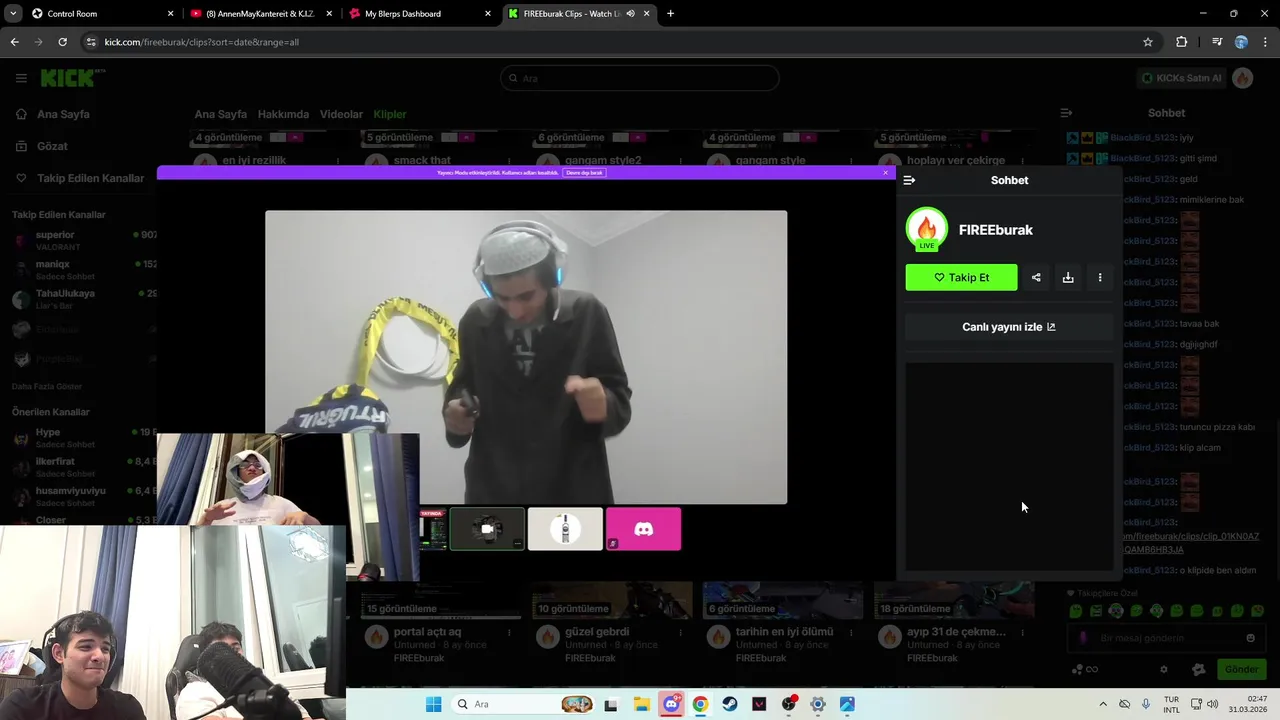Open the maniqx channel in followed list
The height and width of the screenshot is (720, 1280).
83,270
